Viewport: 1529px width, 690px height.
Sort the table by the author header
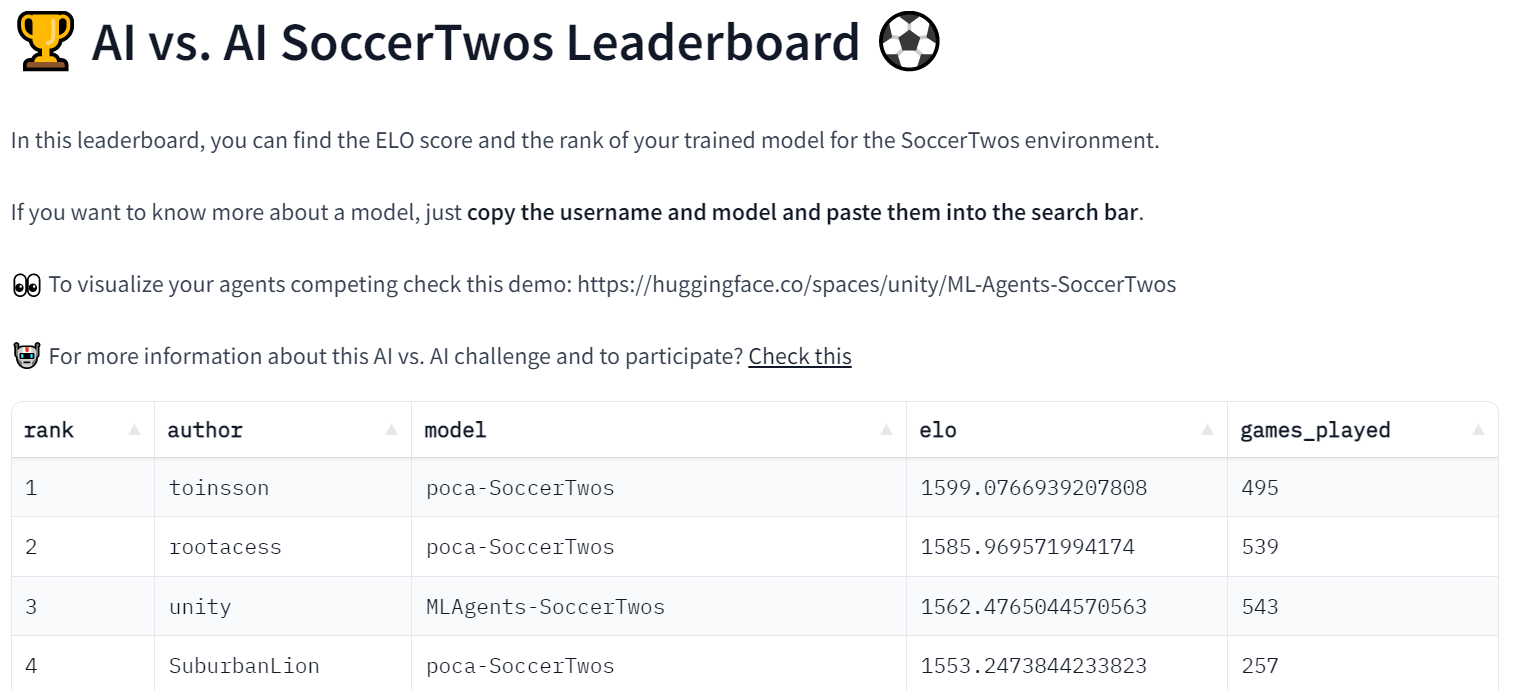click(204, 429)
